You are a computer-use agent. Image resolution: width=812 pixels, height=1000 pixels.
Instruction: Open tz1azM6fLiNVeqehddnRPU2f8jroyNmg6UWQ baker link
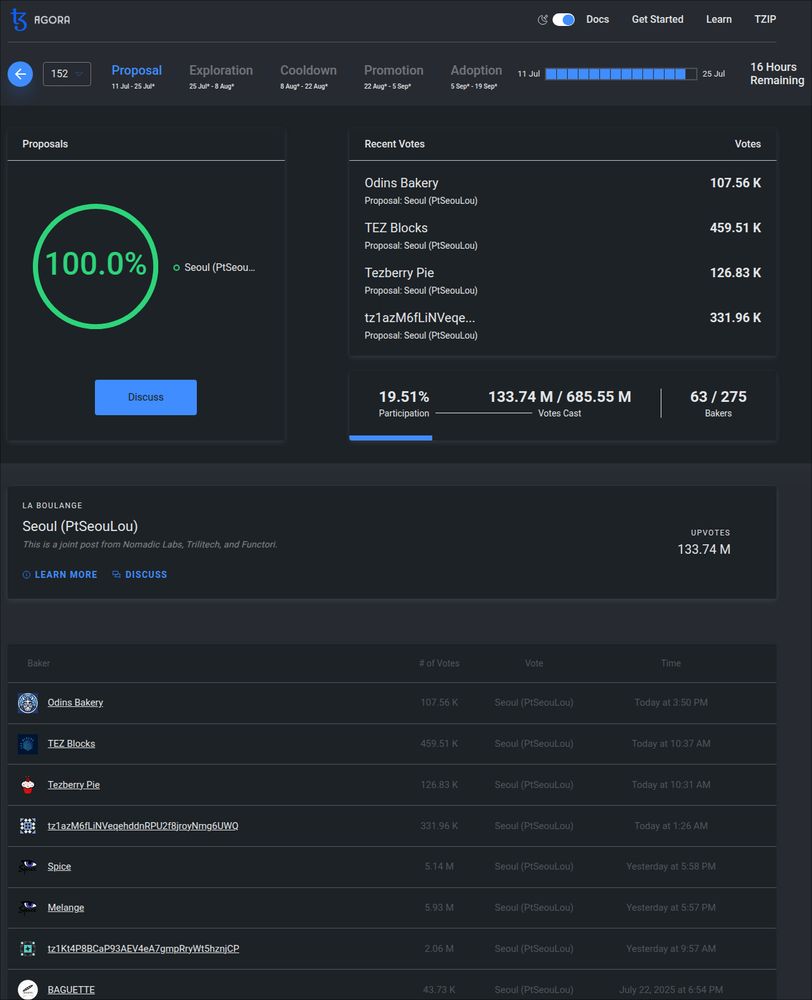143,826
